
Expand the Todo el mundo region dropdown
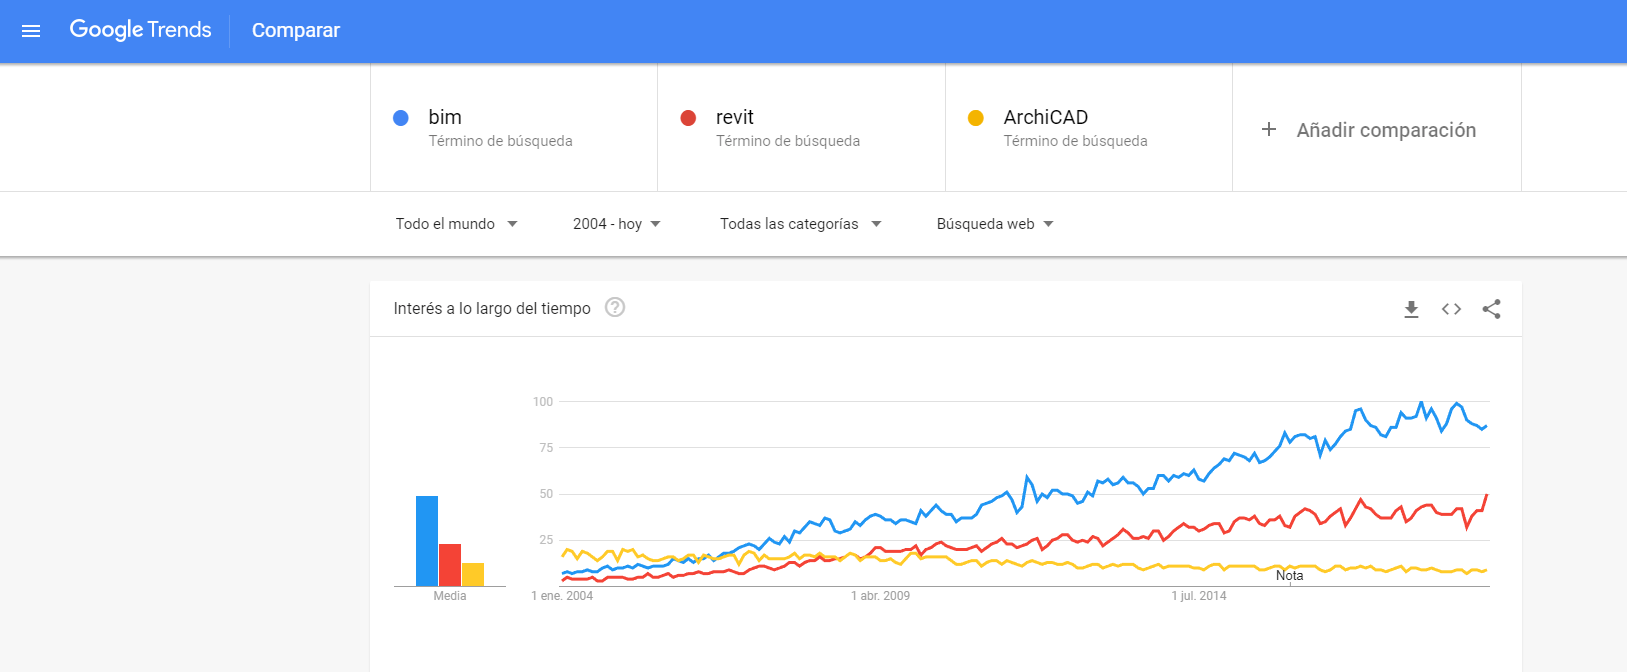(456, 224)
